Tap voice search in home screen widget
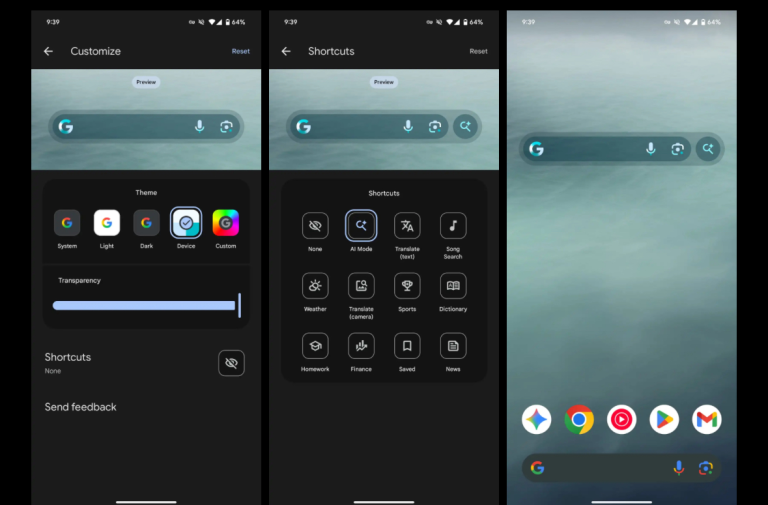Screen dimensions: 768x505 coord(650,148)
